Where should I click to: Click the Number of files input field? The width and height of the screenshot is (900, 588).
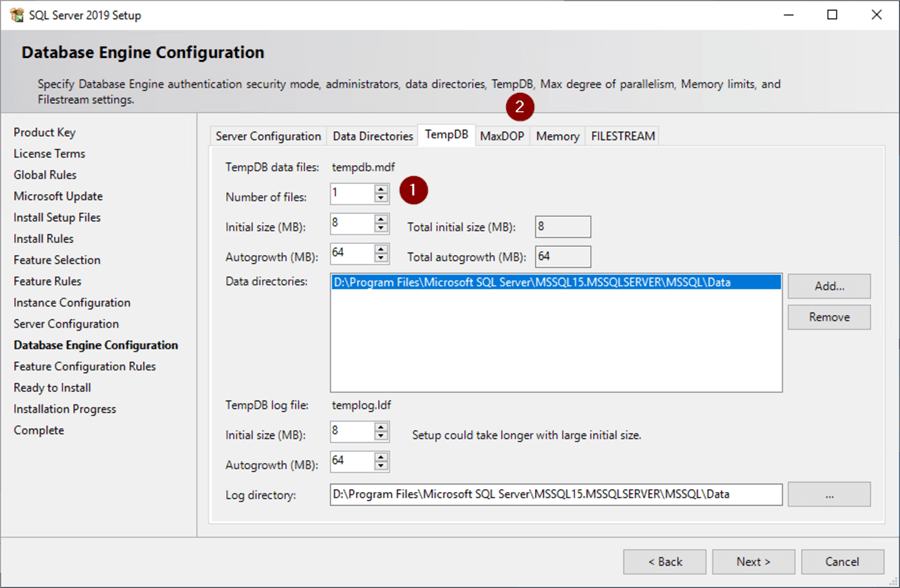point(352,194)
